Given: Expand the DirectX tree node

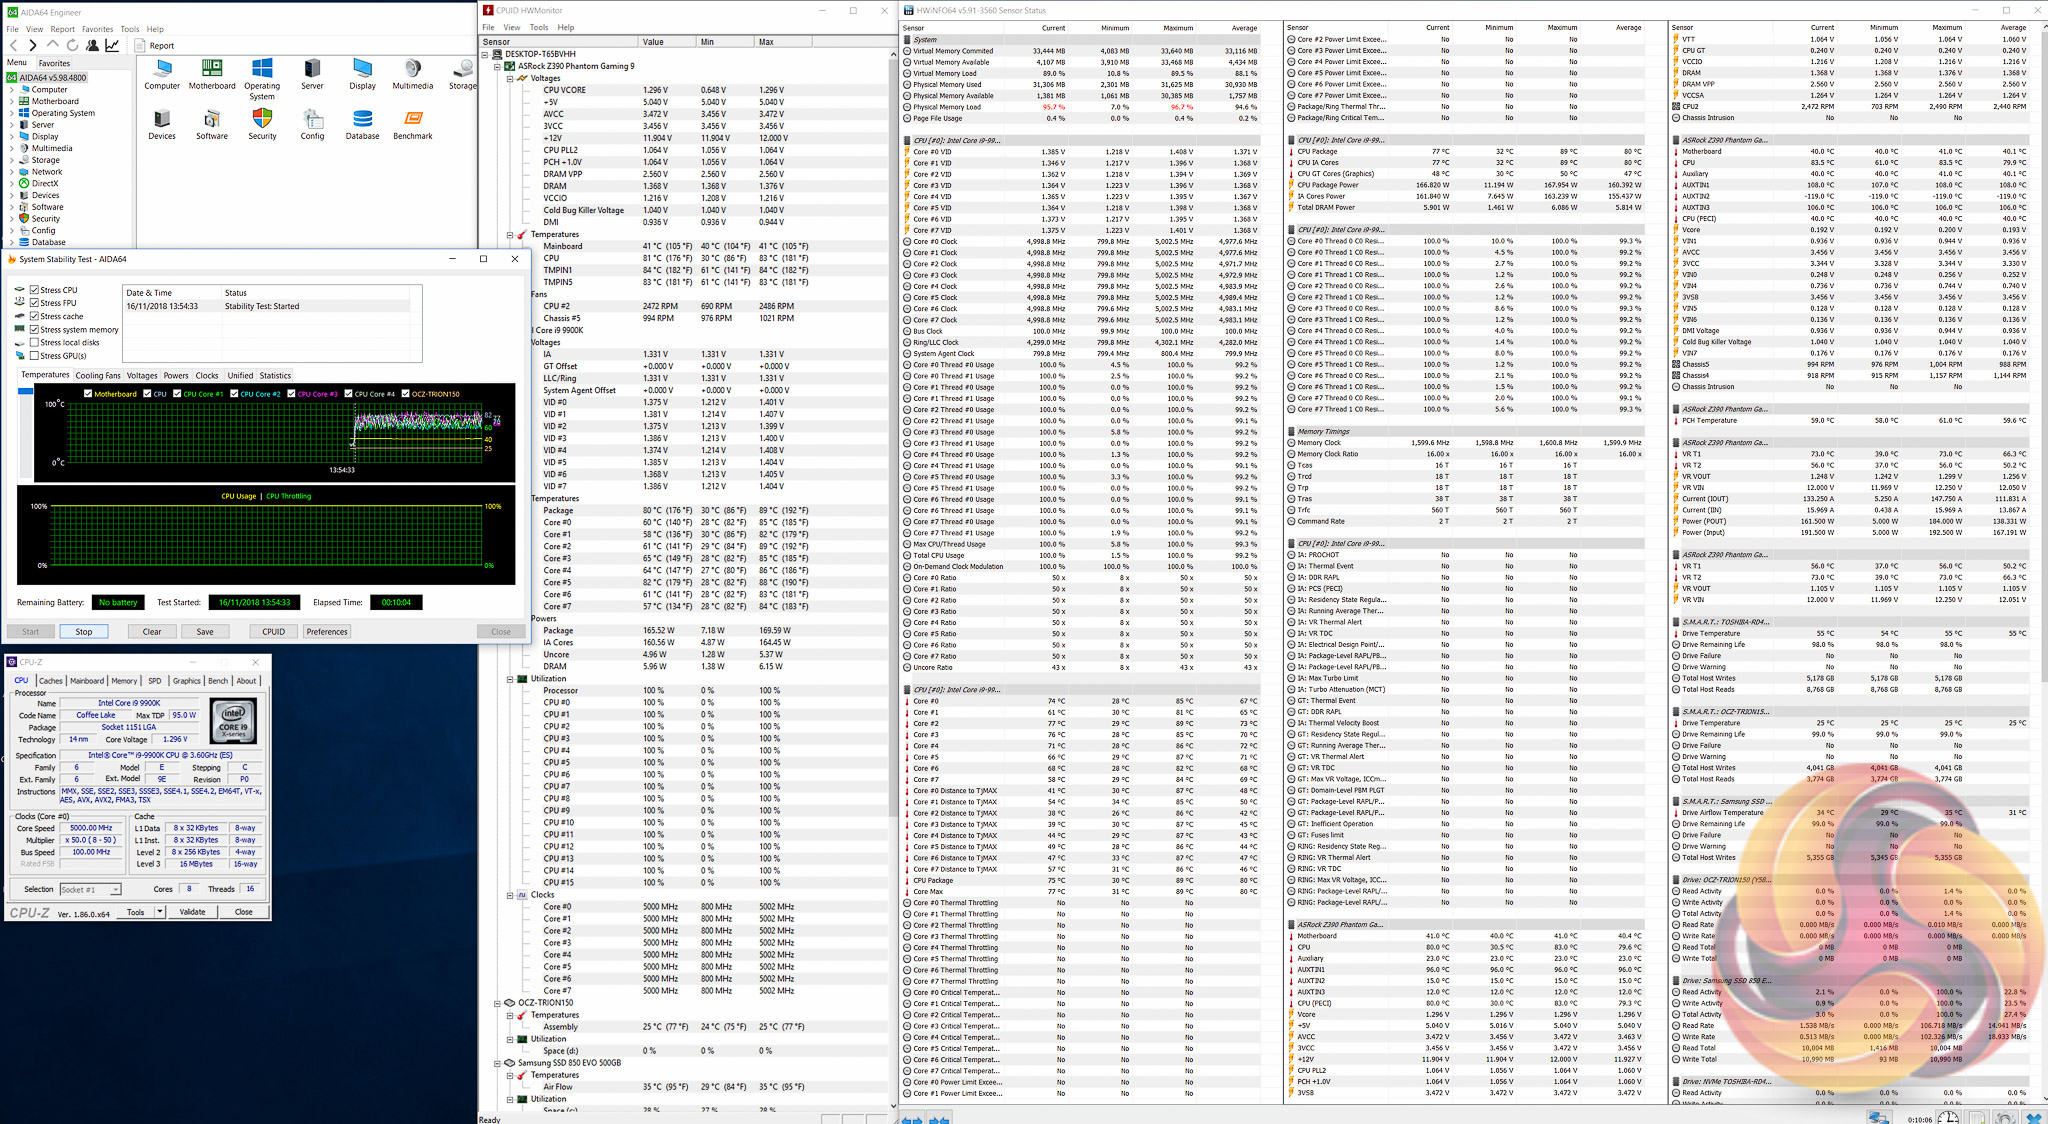Looking at the screenshot, I should coord(12,183).
